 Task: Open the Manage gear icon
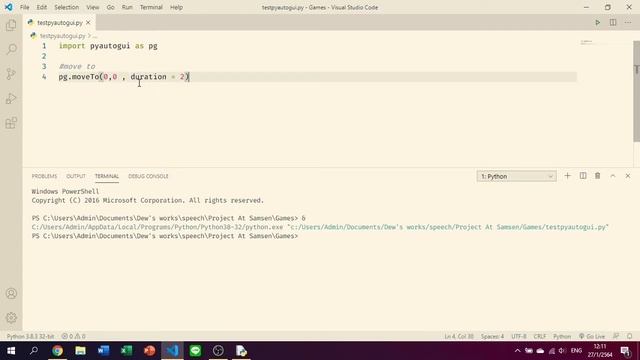coord(11,318)
